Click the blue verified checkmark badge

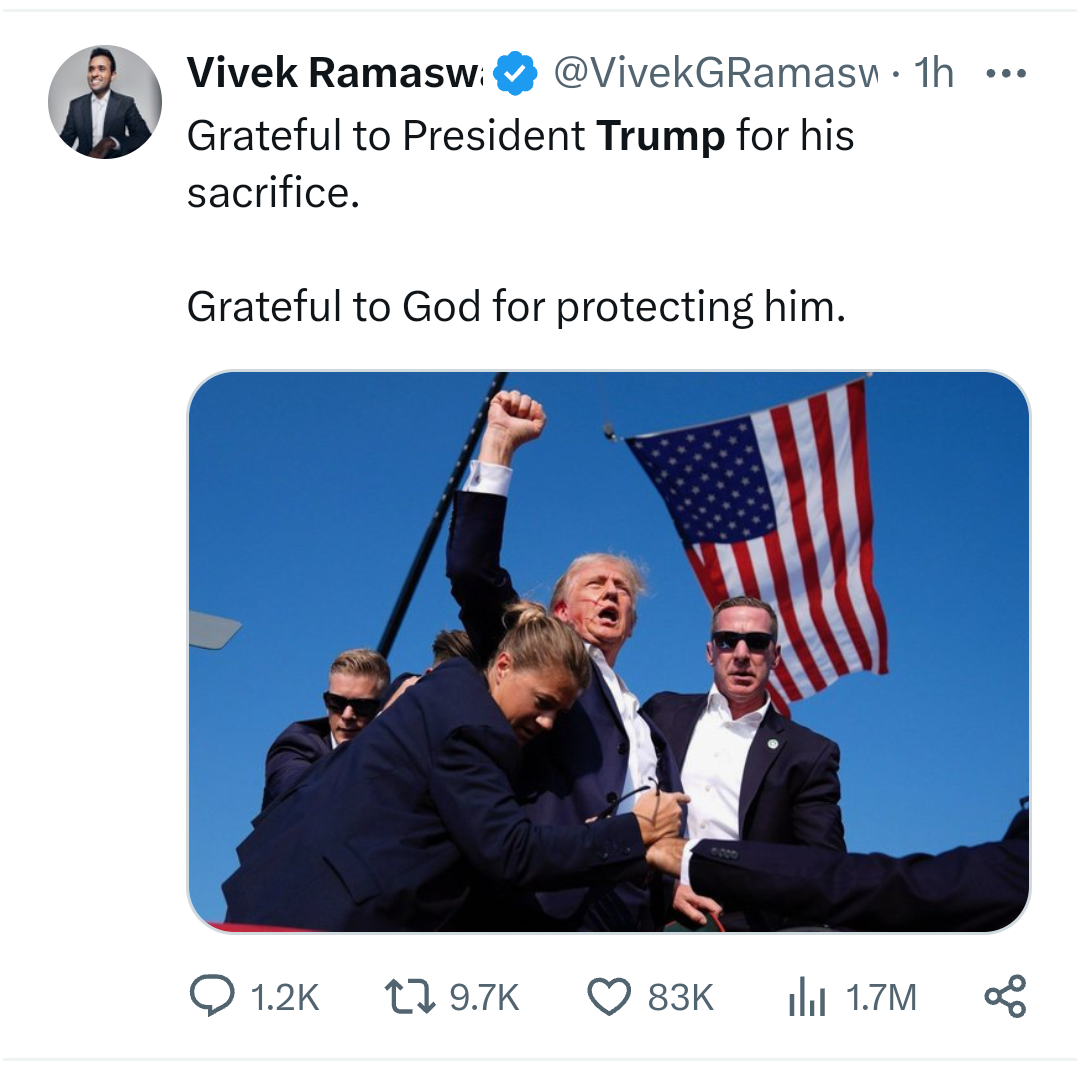(x=516, y=74)
